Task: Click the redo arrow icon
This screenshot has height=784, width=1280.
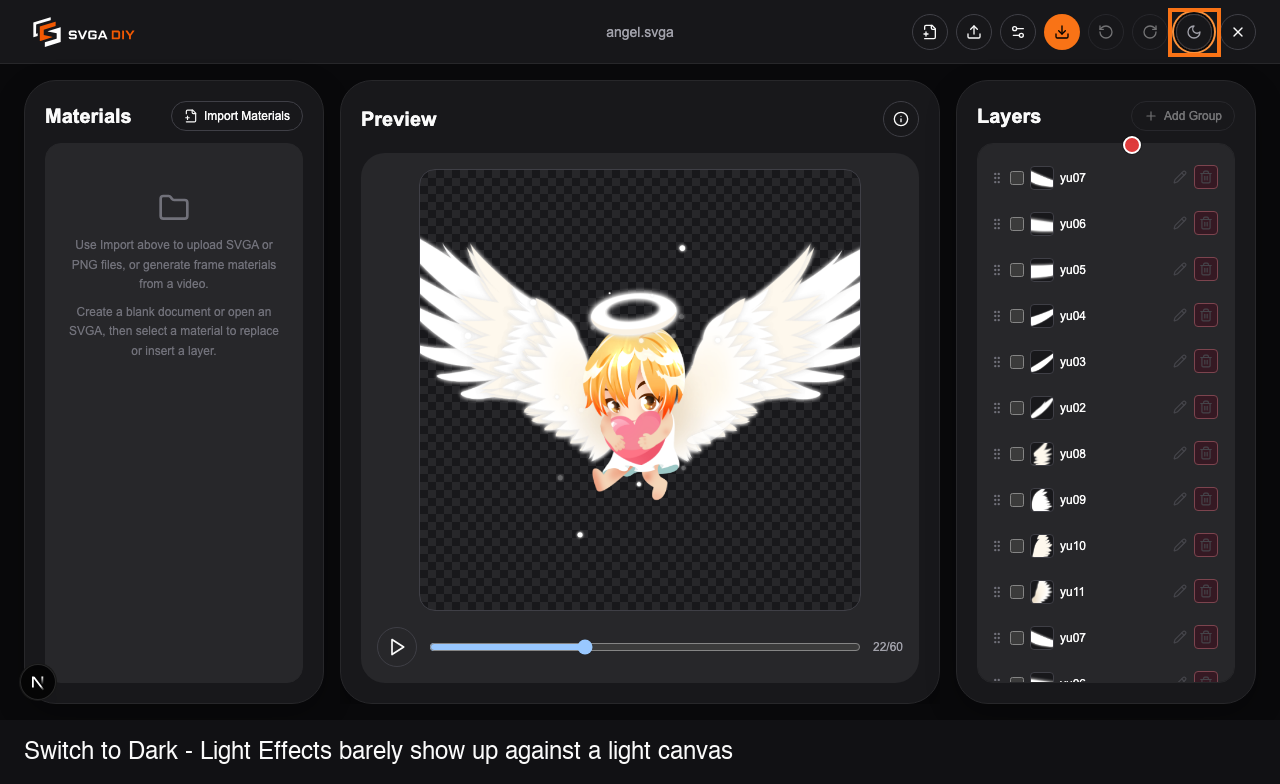Action: 1150,32
